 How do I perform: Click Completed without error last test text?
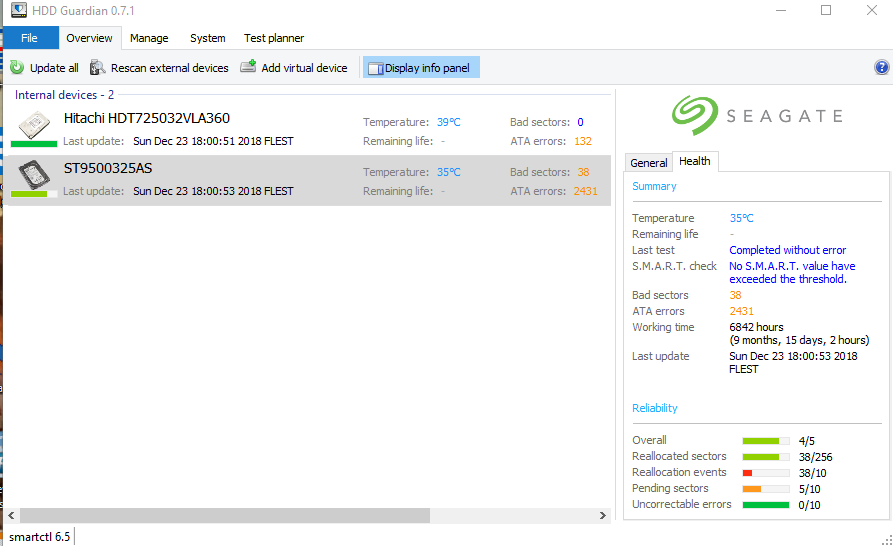pos(788,250)
